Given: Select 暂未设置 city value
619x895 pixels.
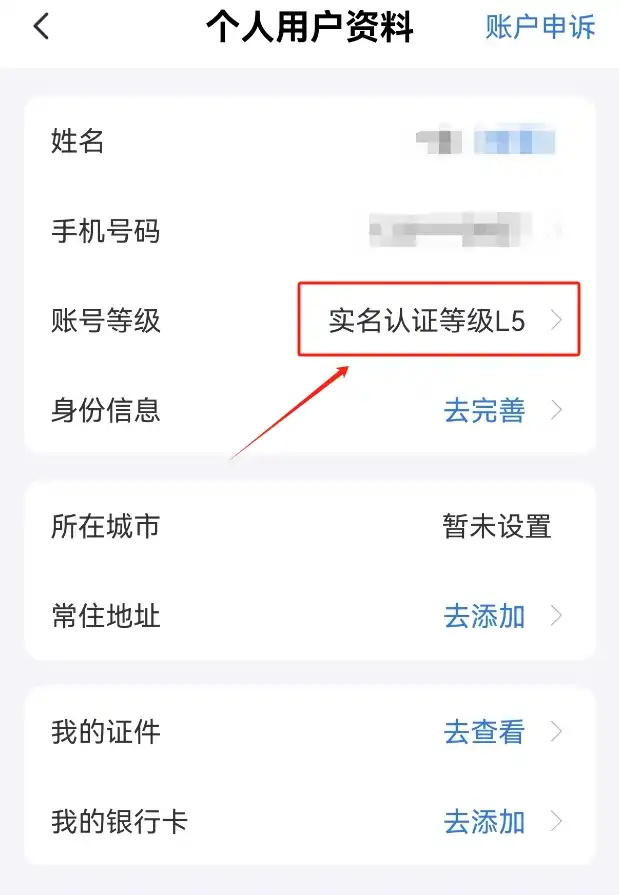Looking at the screenshot, I should [x=497, y=526].
